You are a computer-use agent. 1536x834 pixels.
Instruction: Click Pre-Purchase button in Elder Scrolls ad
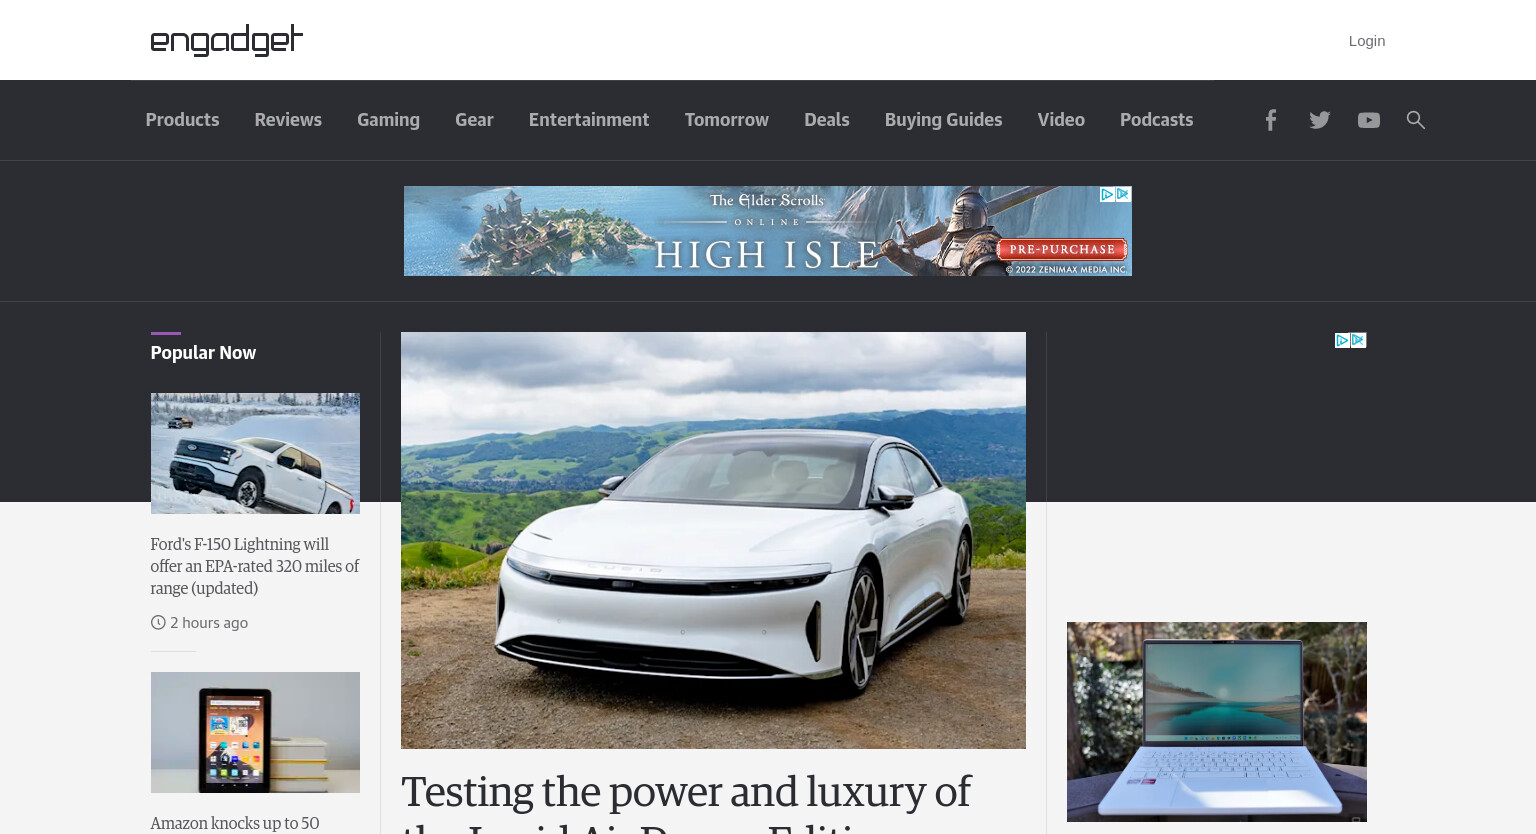(1062, 249)
